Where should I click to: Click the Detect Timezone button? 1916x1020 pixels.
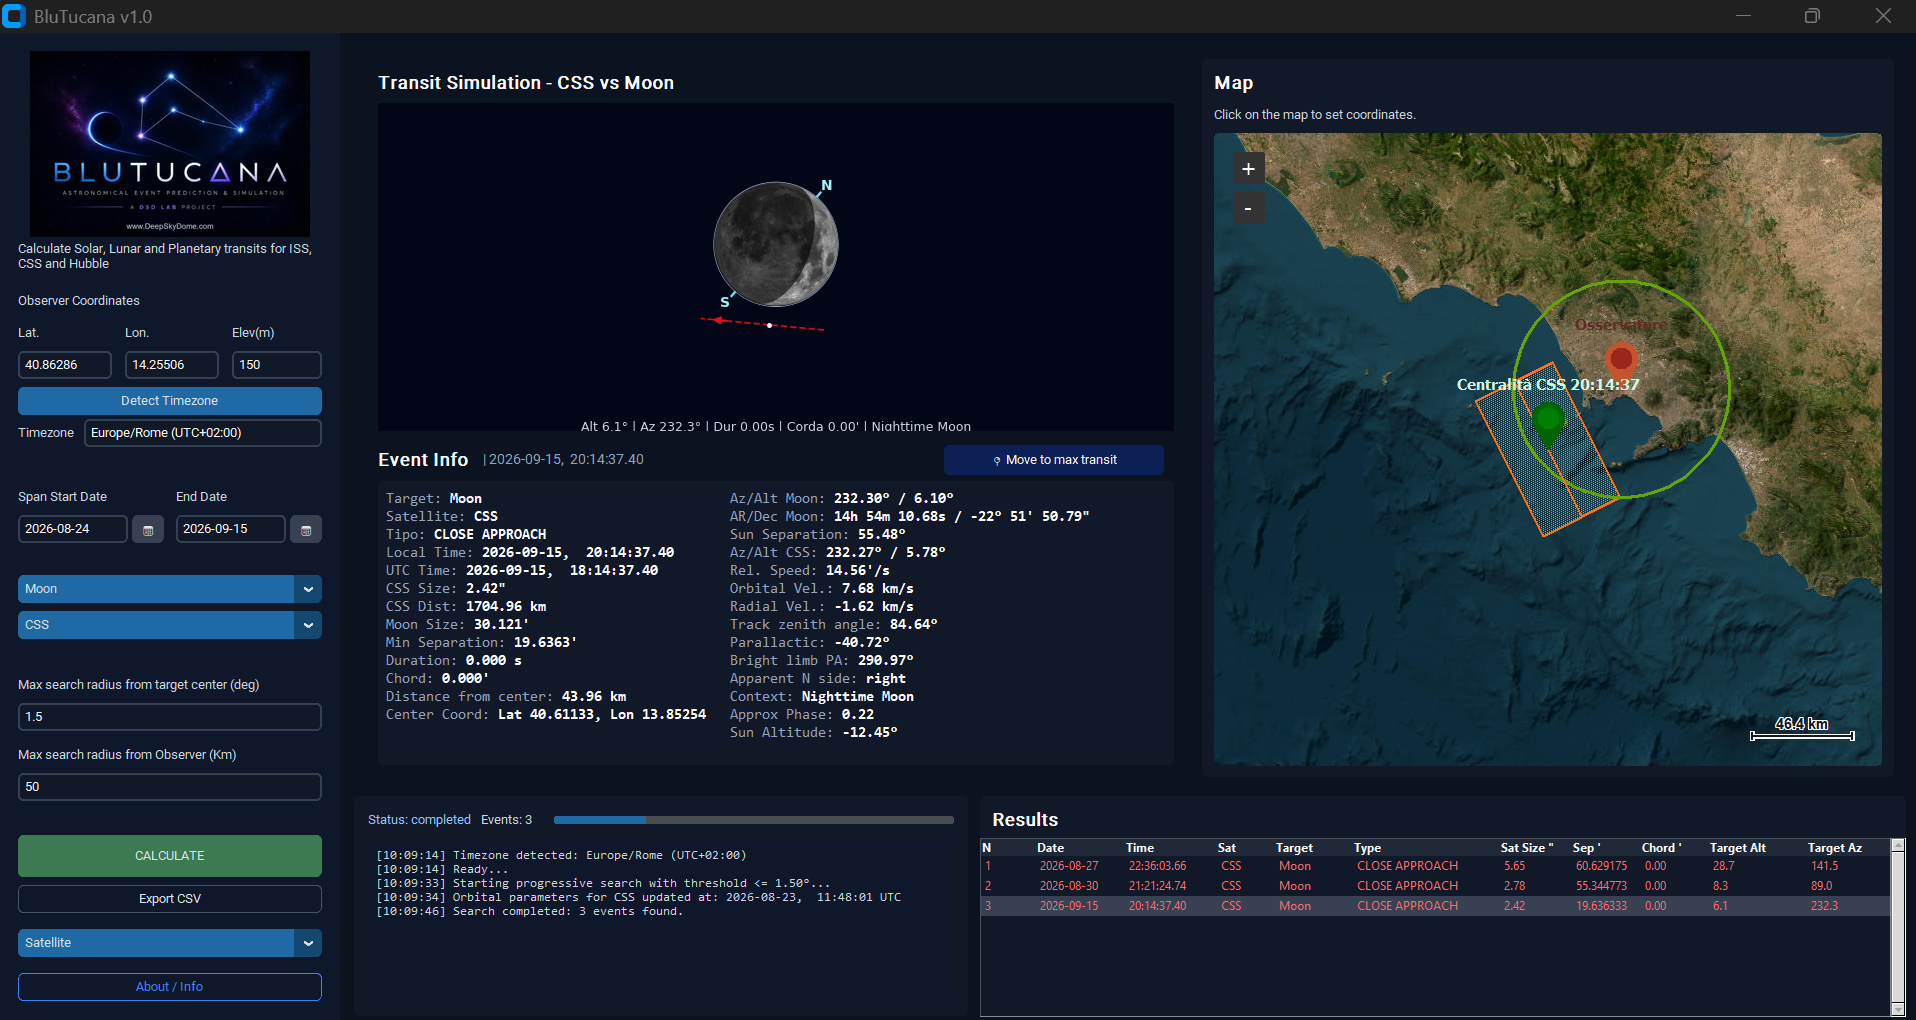click(x=170, y=401)
